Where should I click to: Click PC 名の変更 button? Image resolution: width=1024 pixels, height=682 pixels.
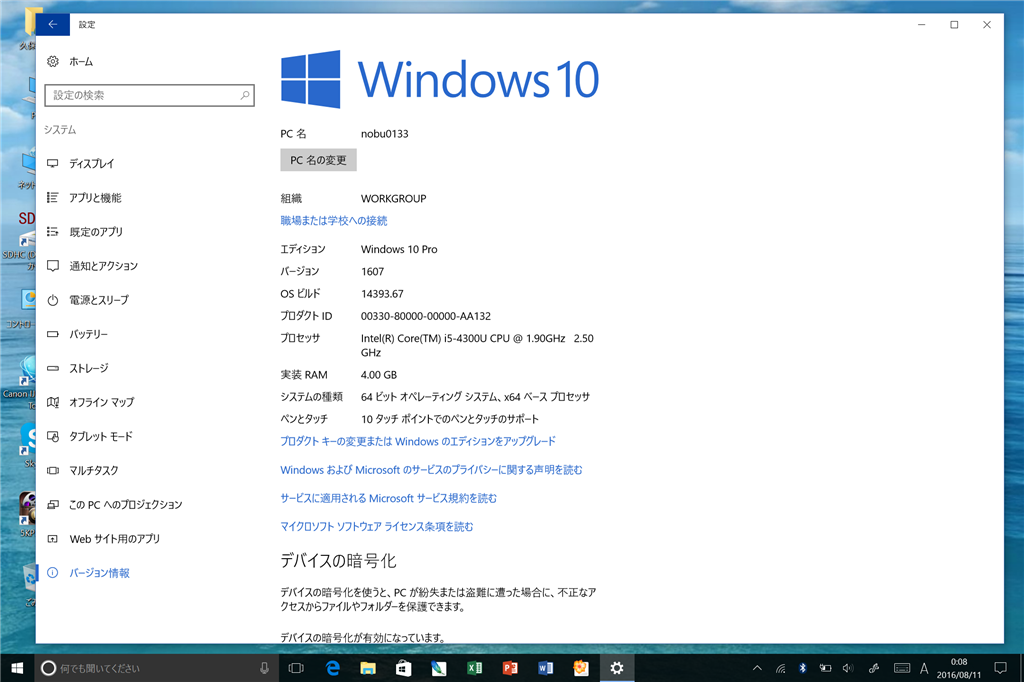(318, 160)
